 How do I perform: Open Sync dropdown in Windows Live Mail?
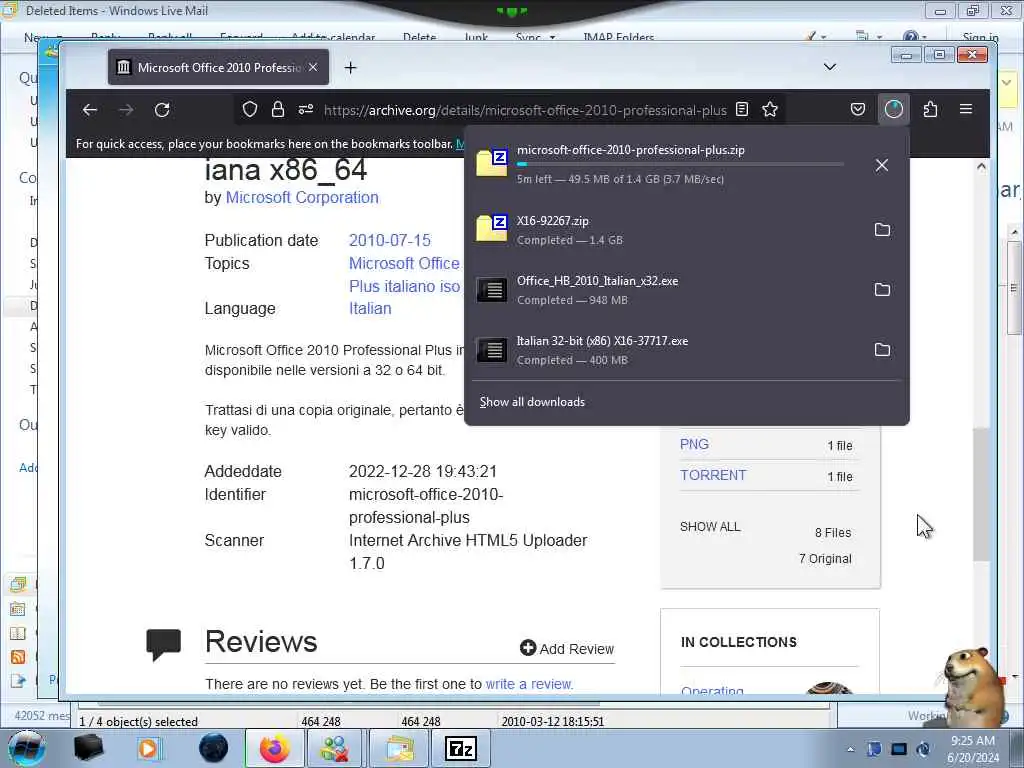click(x=536, y=37)
